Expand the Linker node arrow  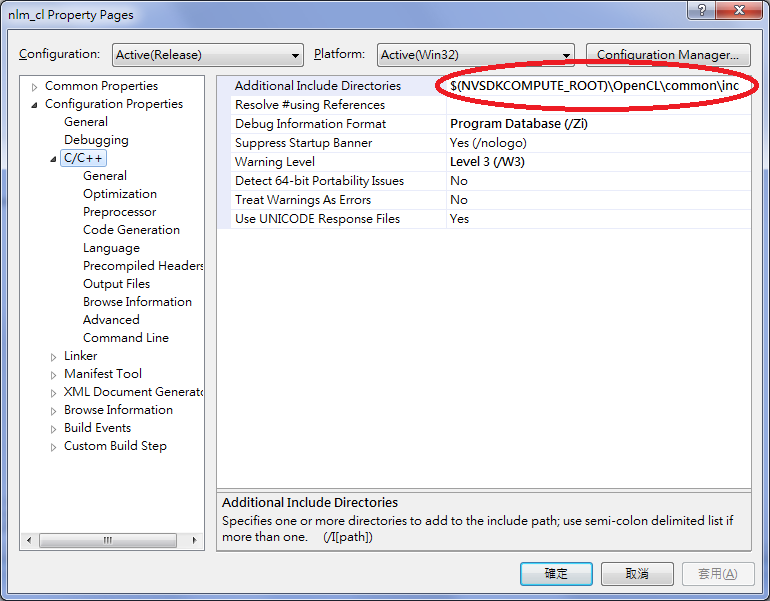click(53, 357)
